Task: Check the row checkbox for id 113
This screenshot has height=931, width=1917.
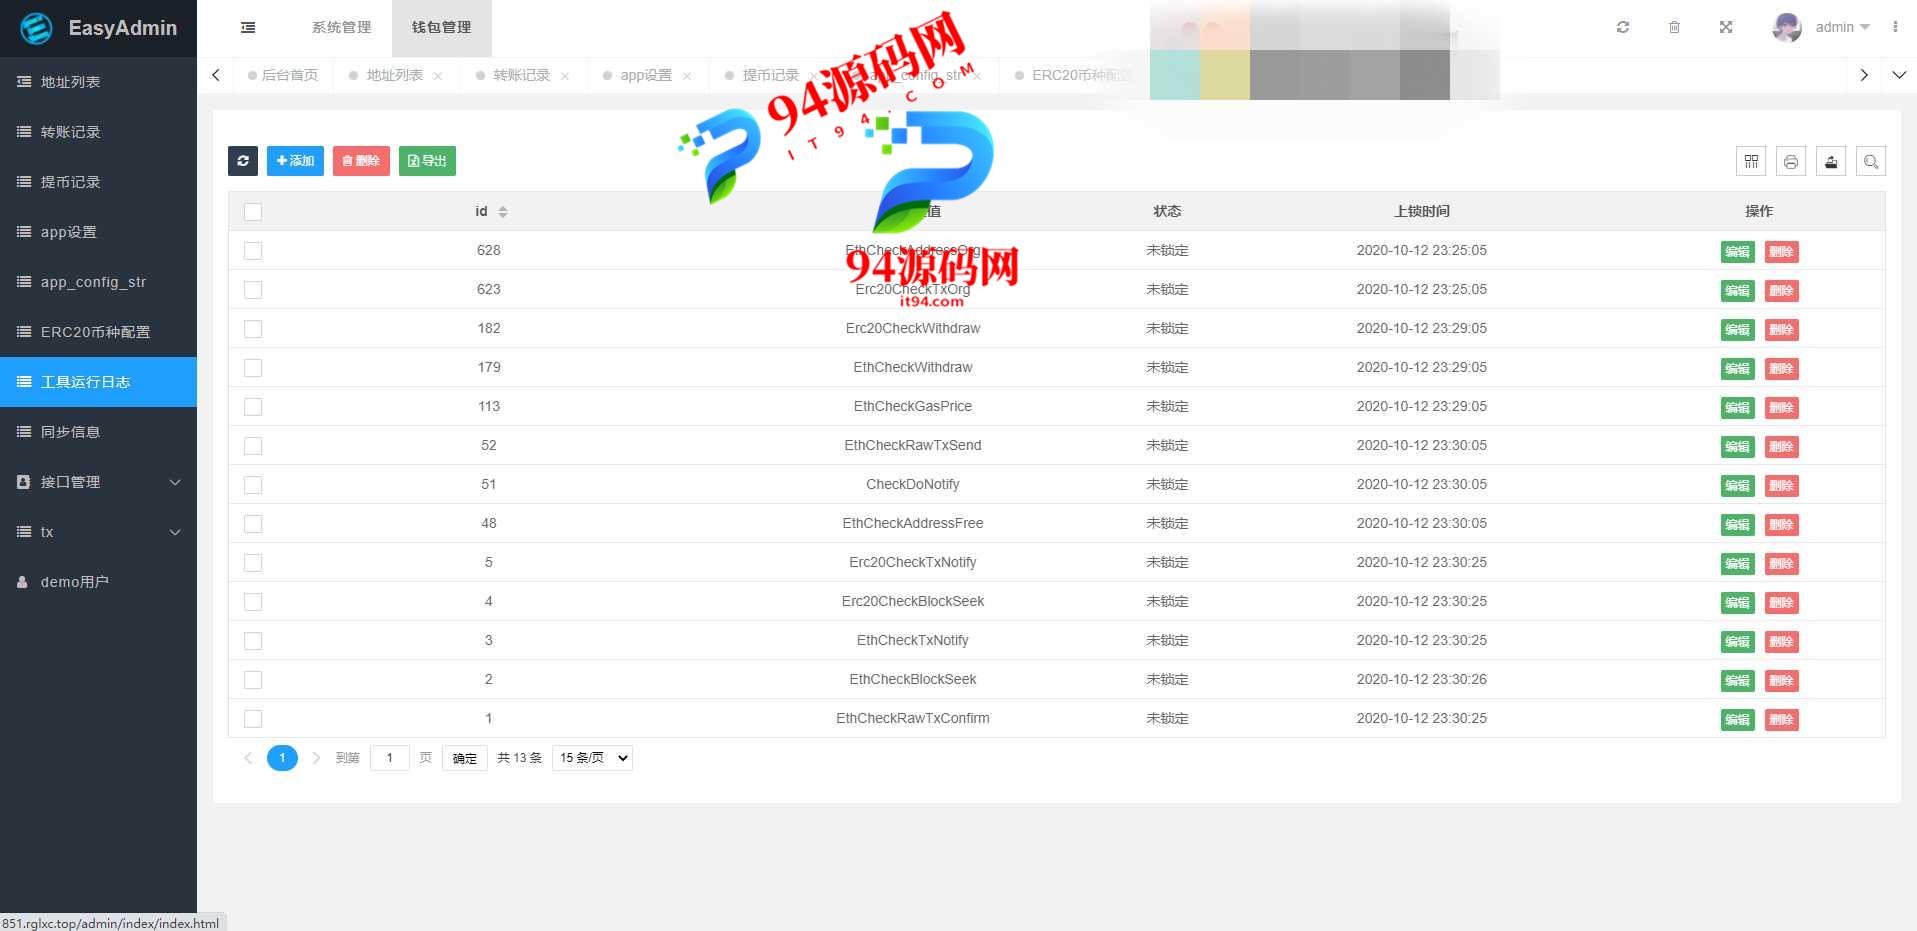Action: 253,407
